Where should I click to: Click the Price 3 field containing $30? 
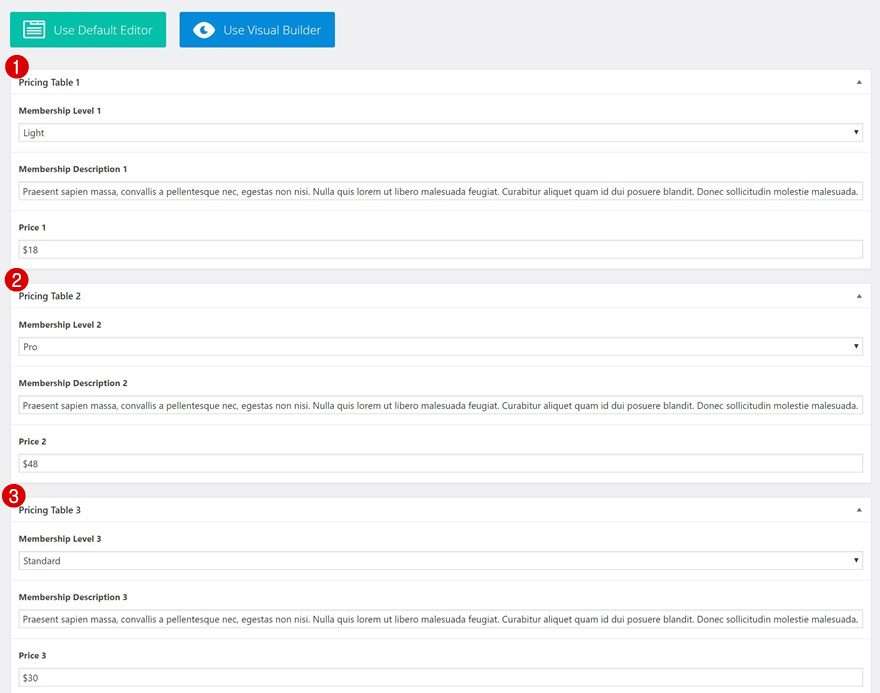(441, 677)
